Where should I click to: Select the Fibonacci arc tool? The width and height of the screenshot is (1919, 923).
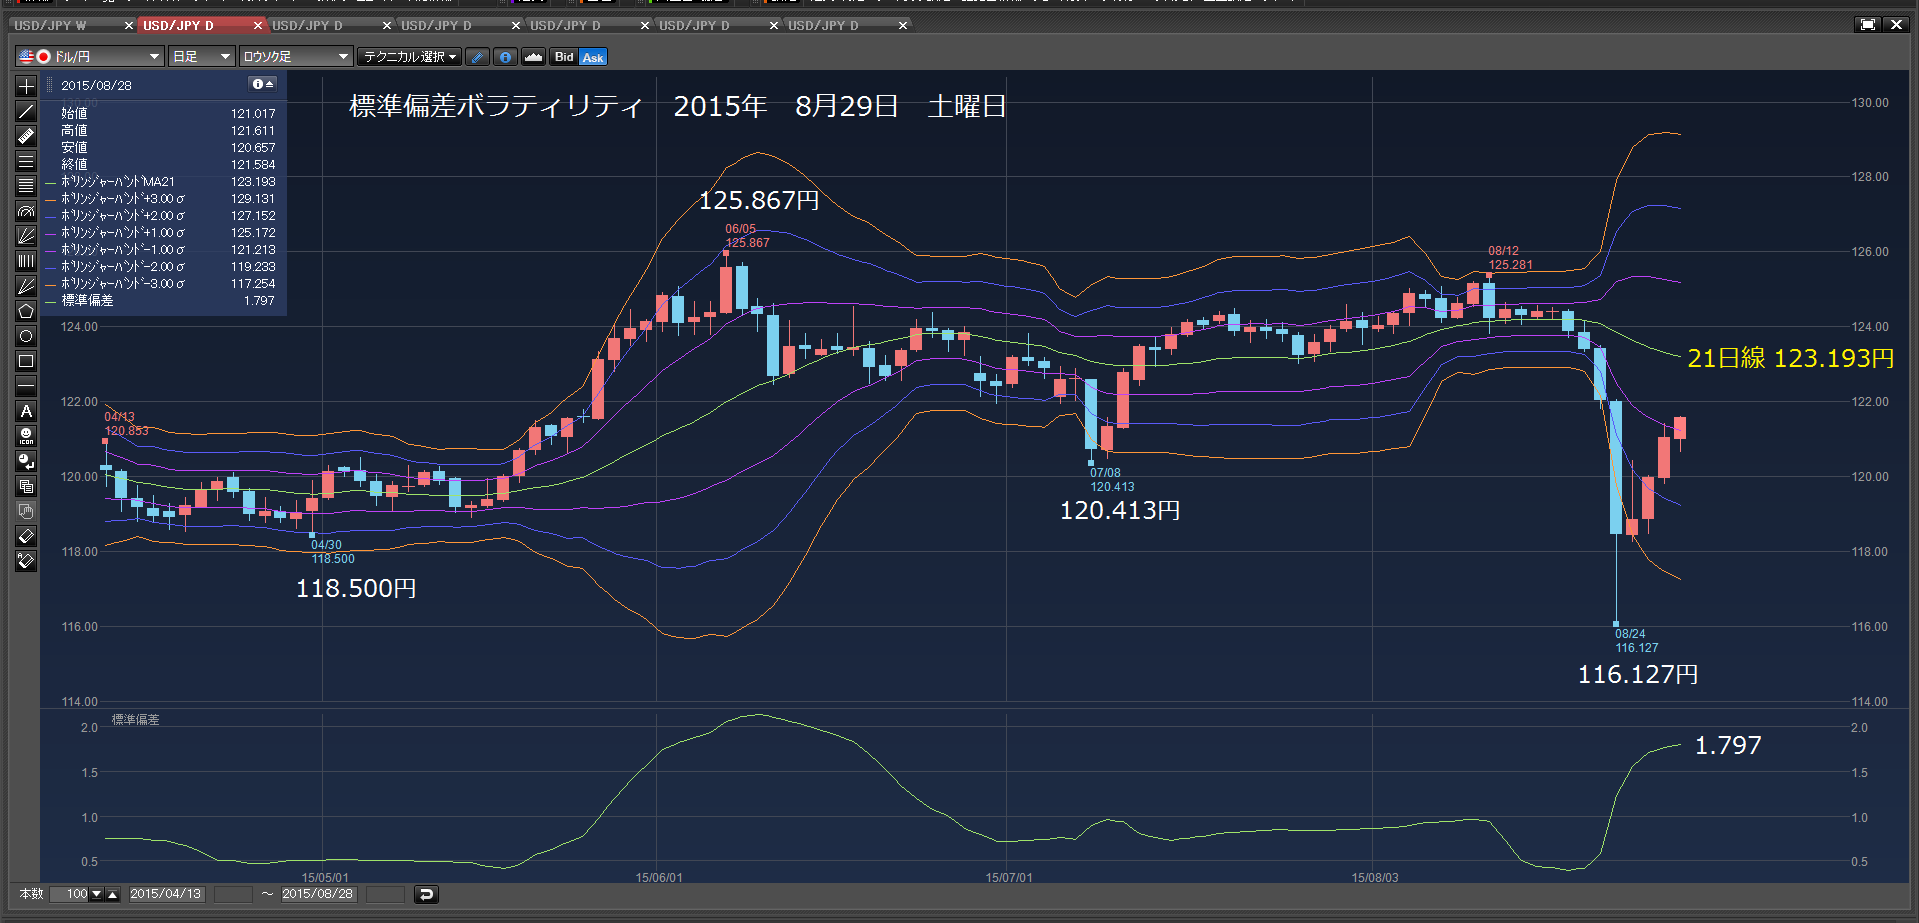26,211
